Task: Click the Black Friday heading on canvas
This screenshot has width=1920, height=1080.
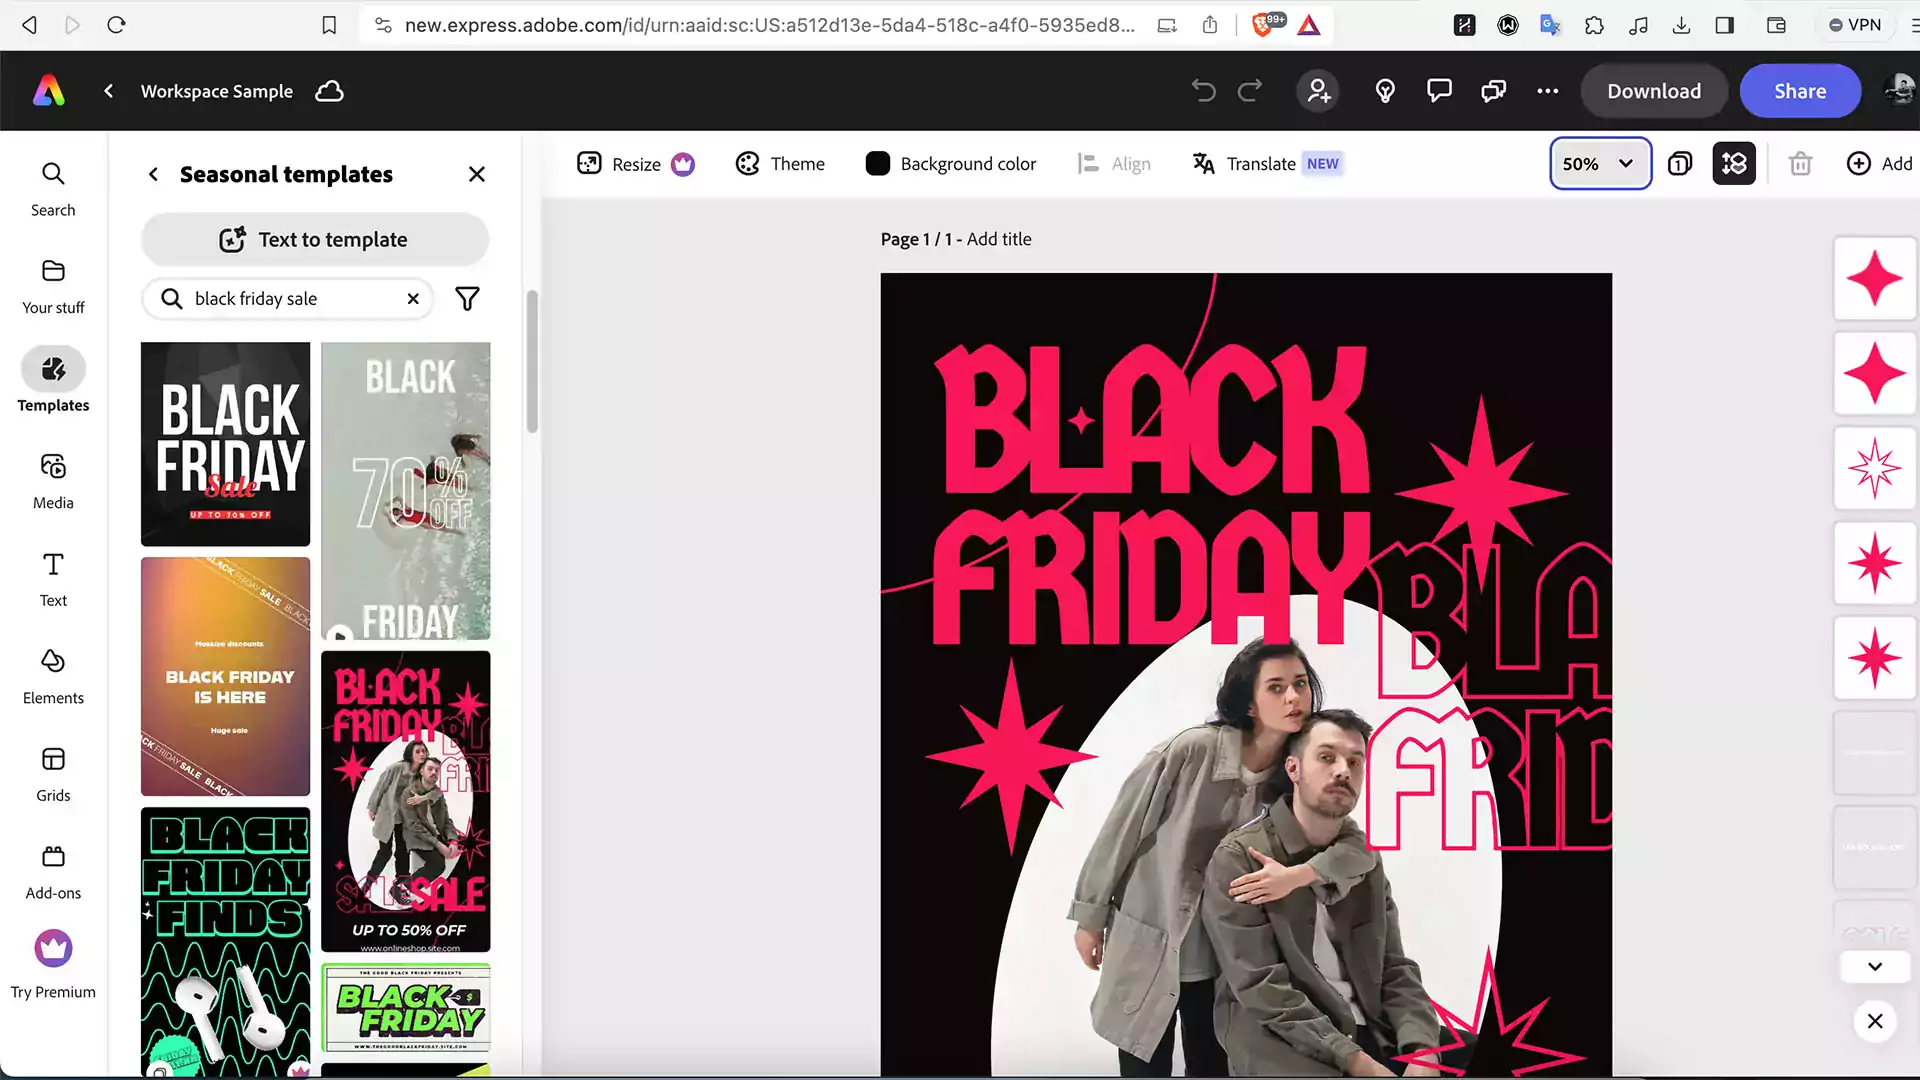Action: coord(1150,495)
